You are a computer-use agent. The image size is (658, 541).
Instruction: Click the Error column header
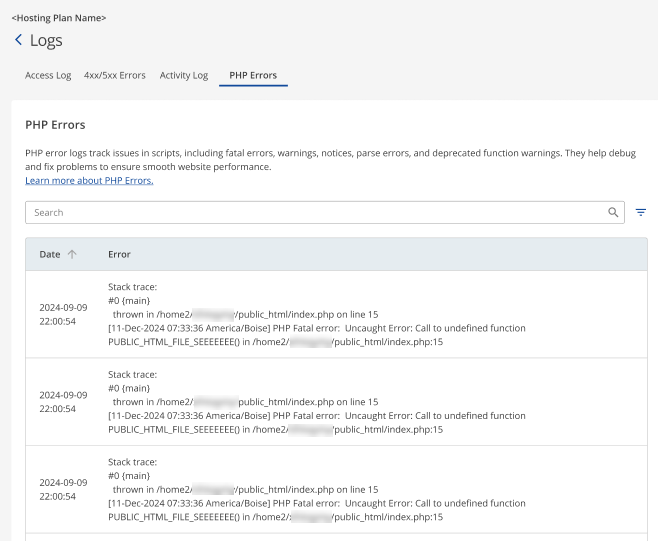click(x=119, y=254)
